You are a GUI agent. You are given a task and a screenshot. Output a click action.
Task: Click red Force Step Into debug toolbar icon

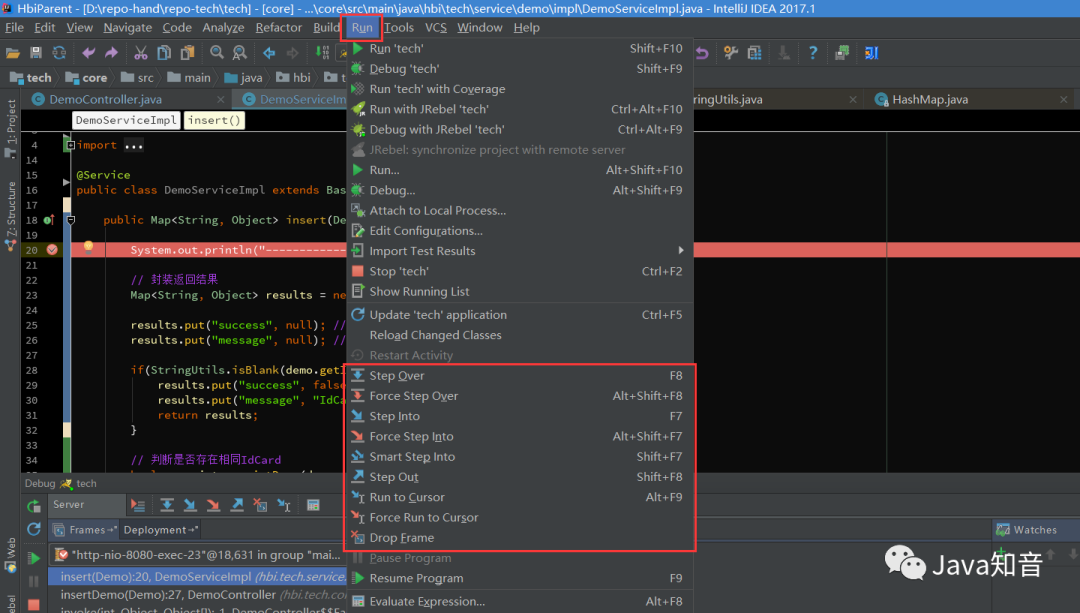click(x=214, y=506)
